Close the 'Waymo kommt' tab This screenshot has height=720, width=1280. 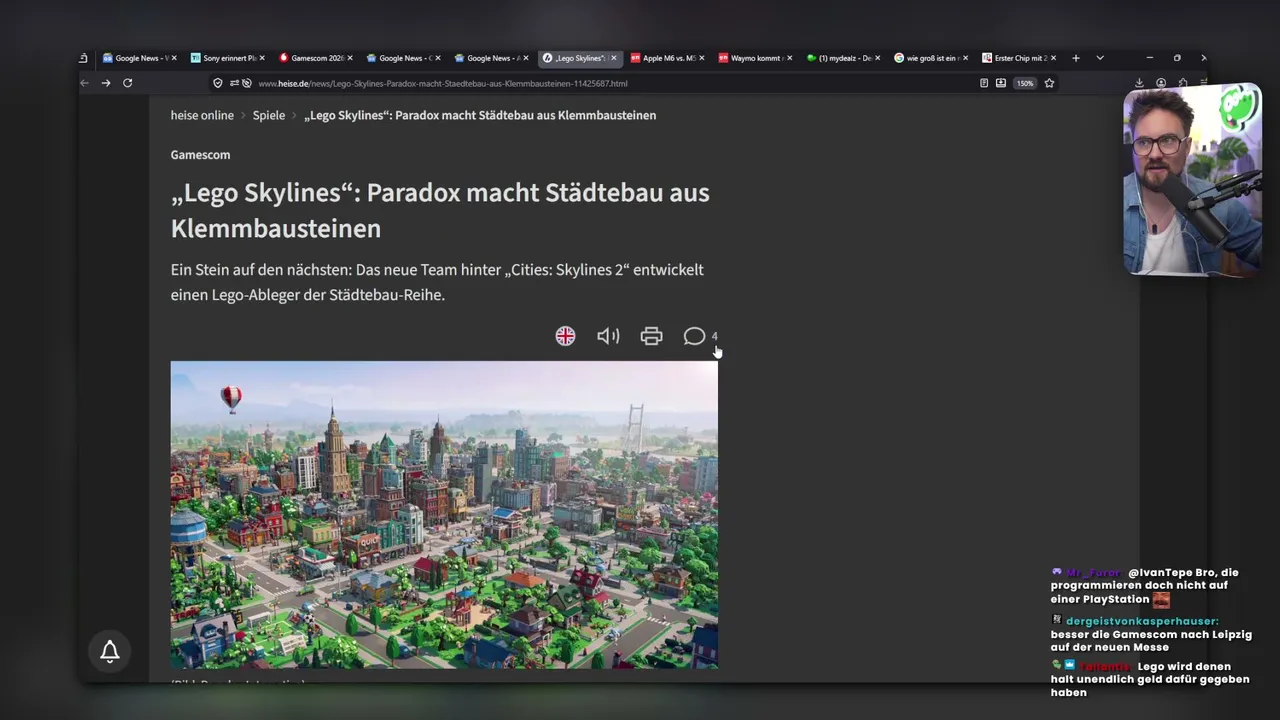pos(789,58)
